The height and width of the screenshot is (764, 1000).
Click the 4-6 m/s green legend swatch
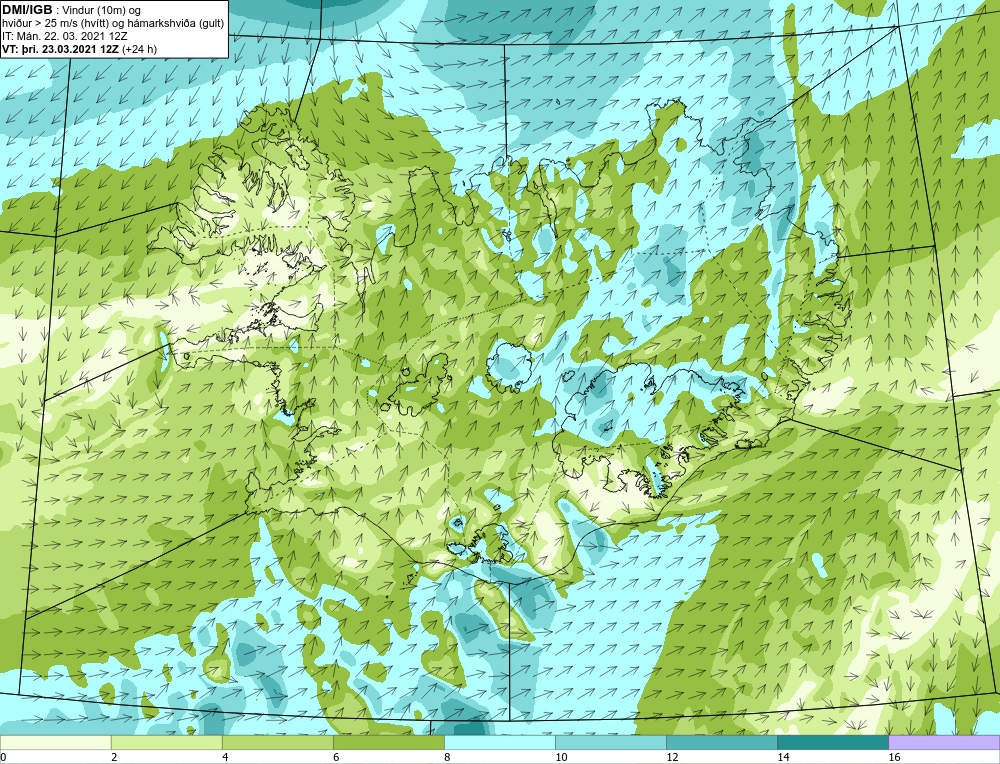pyautogui.click(x=277, y=742)
